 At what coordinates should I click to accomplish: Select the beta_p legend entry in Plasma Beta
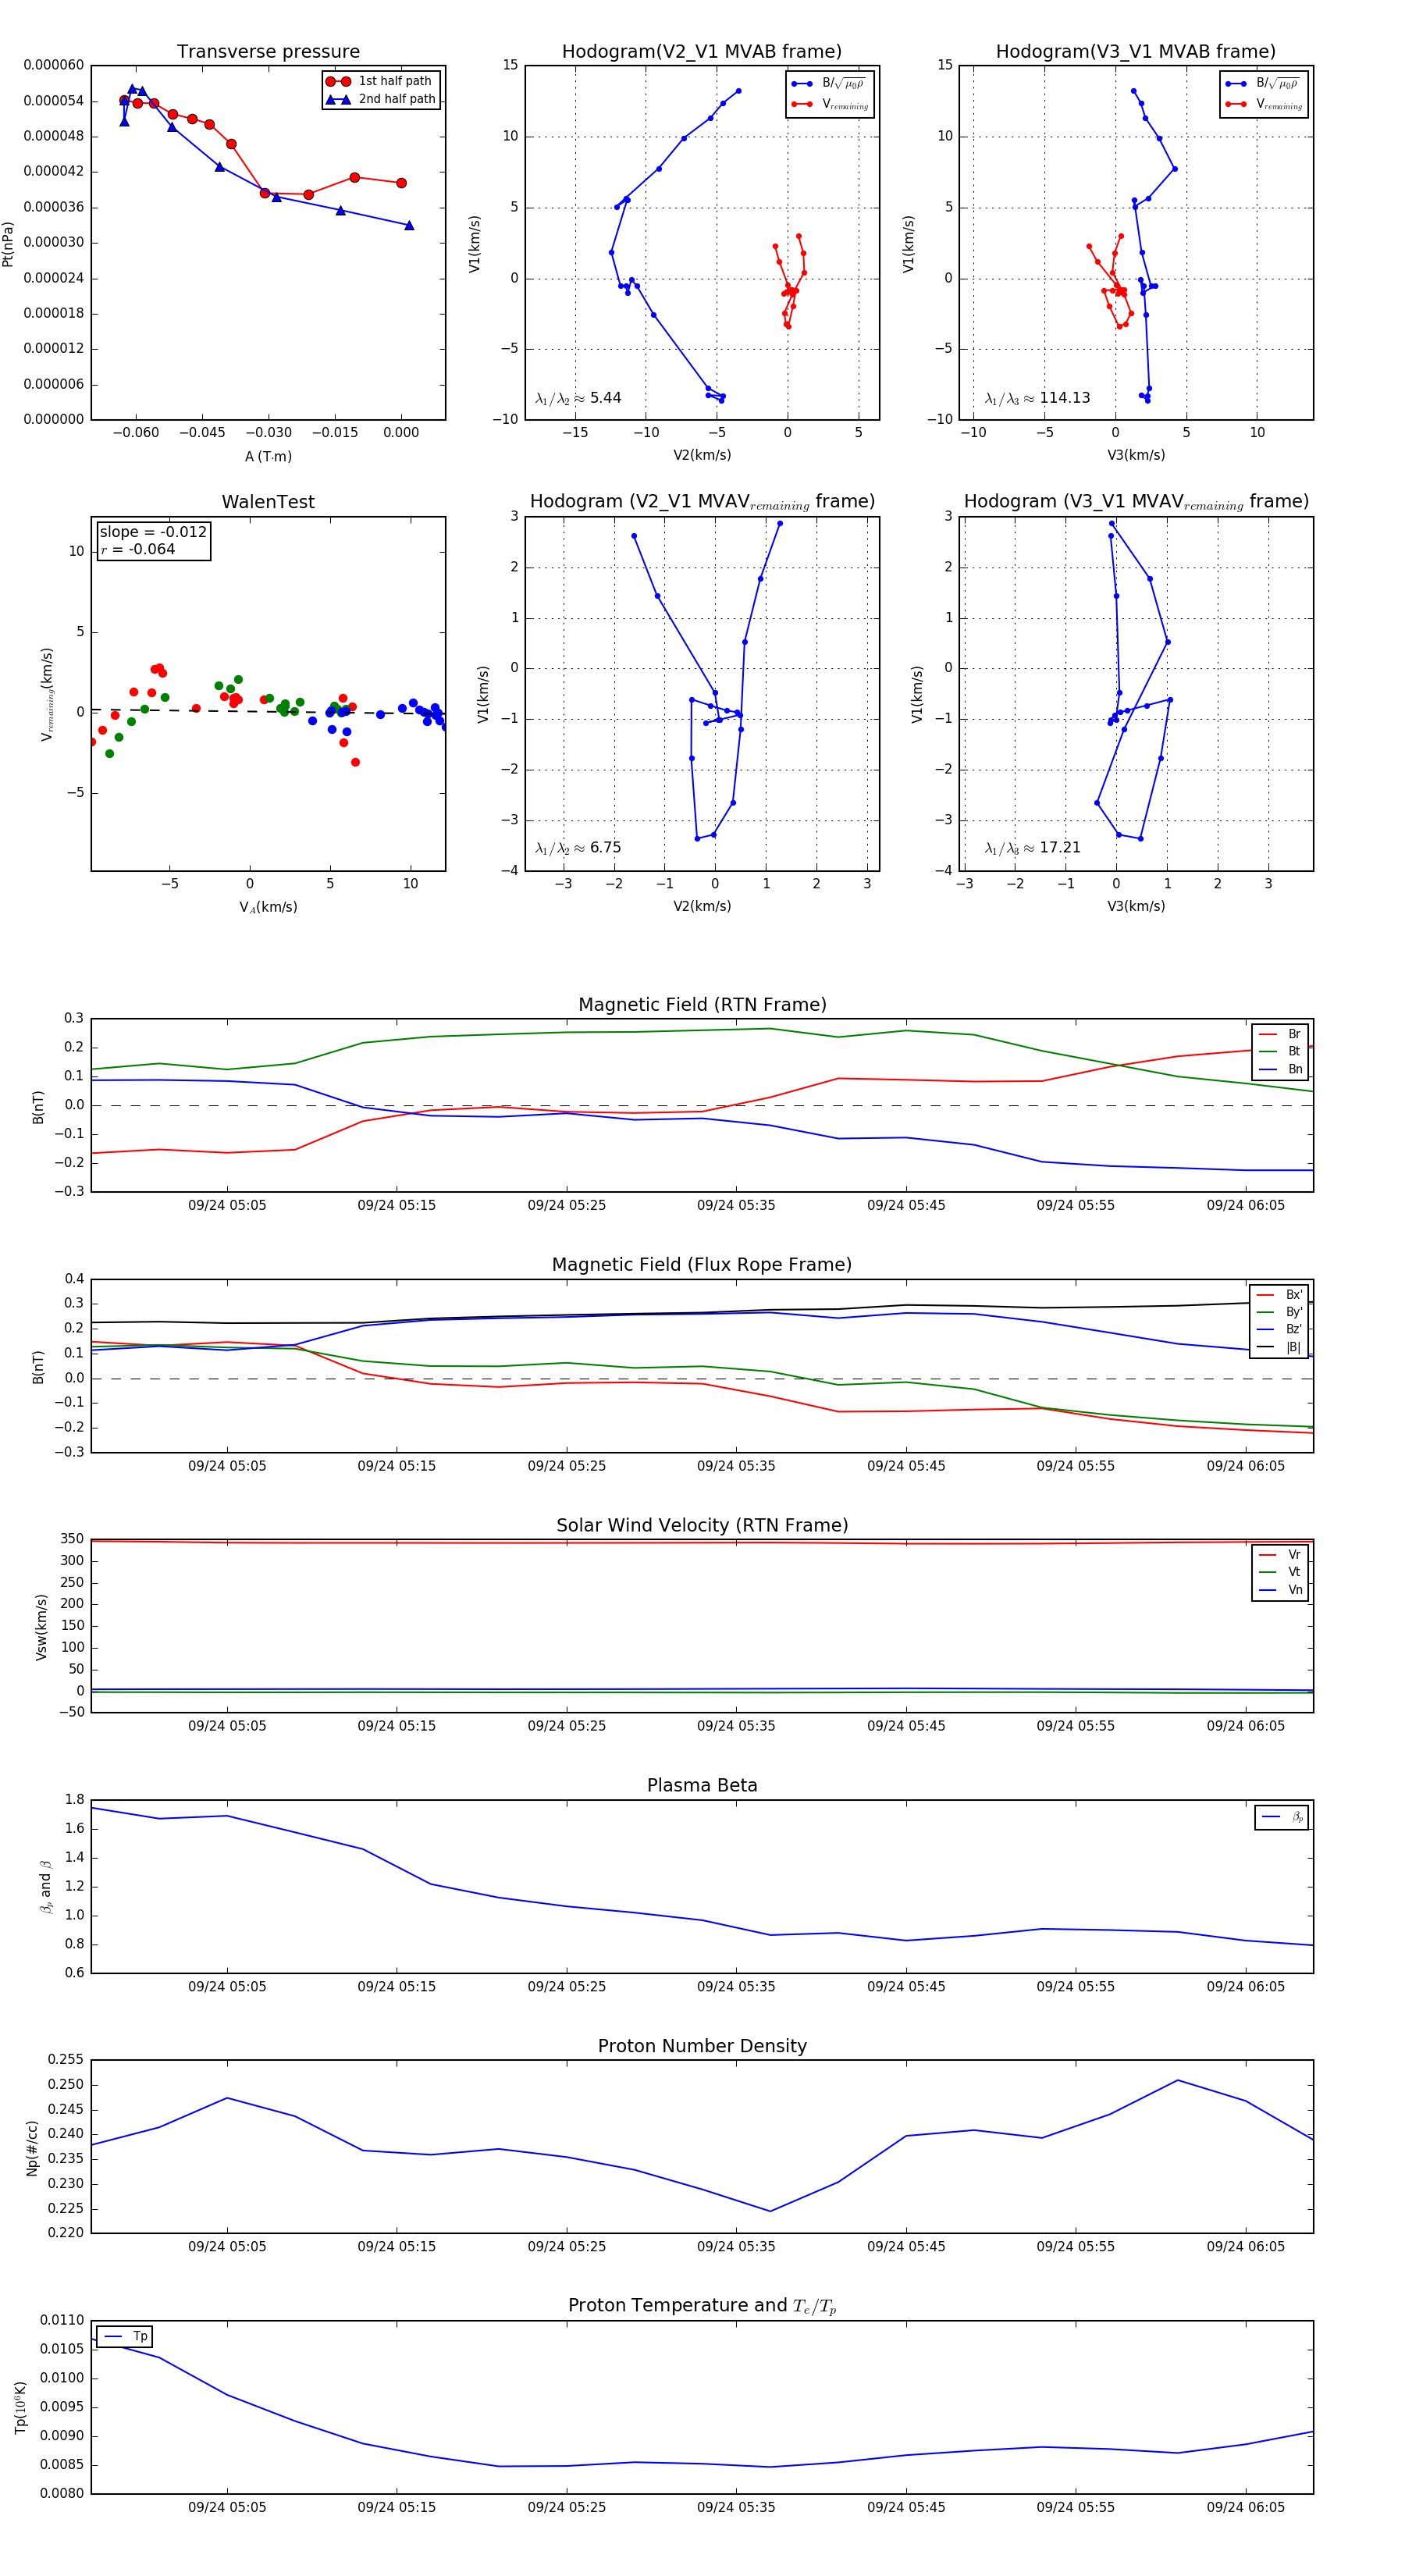(1282, 1817)
